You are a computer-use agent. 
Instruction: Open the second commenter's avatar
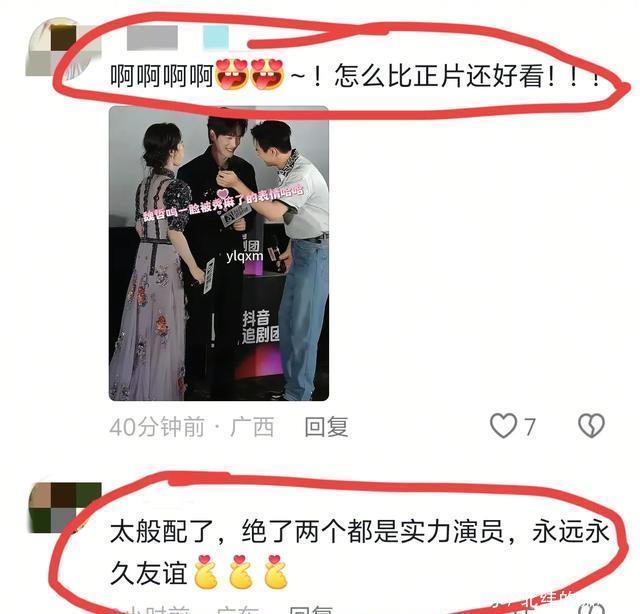[64, 507]
